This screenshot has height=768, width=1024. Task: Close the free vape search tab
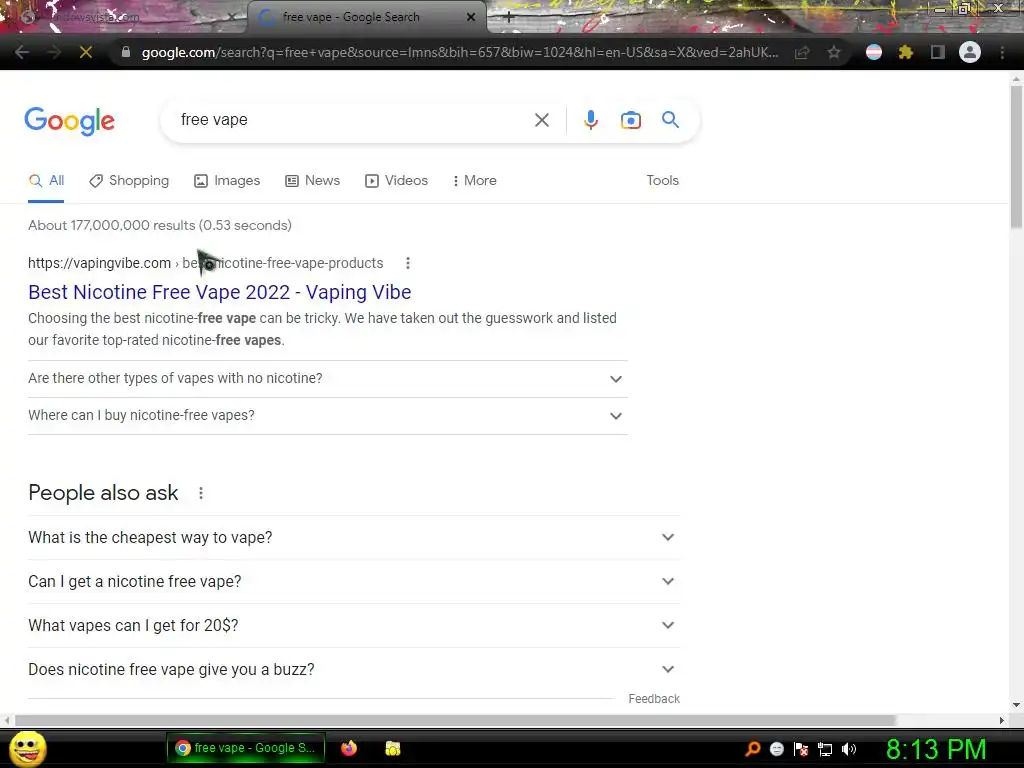(471, 17)
